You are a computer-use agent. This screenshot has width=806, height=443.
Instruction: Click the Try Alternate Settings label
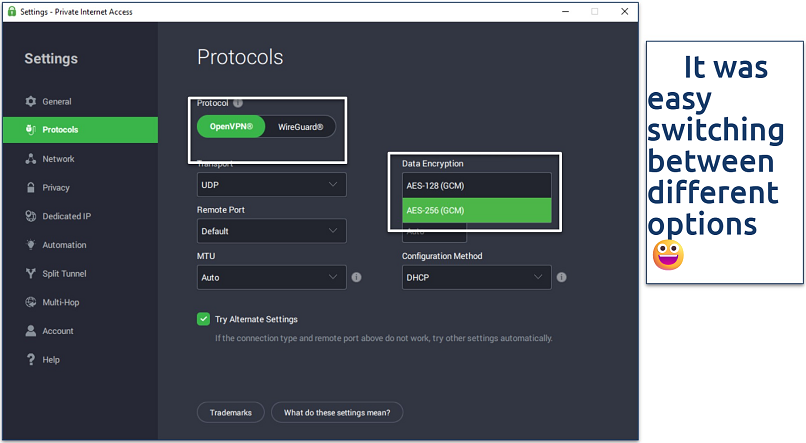coord(256,319)
